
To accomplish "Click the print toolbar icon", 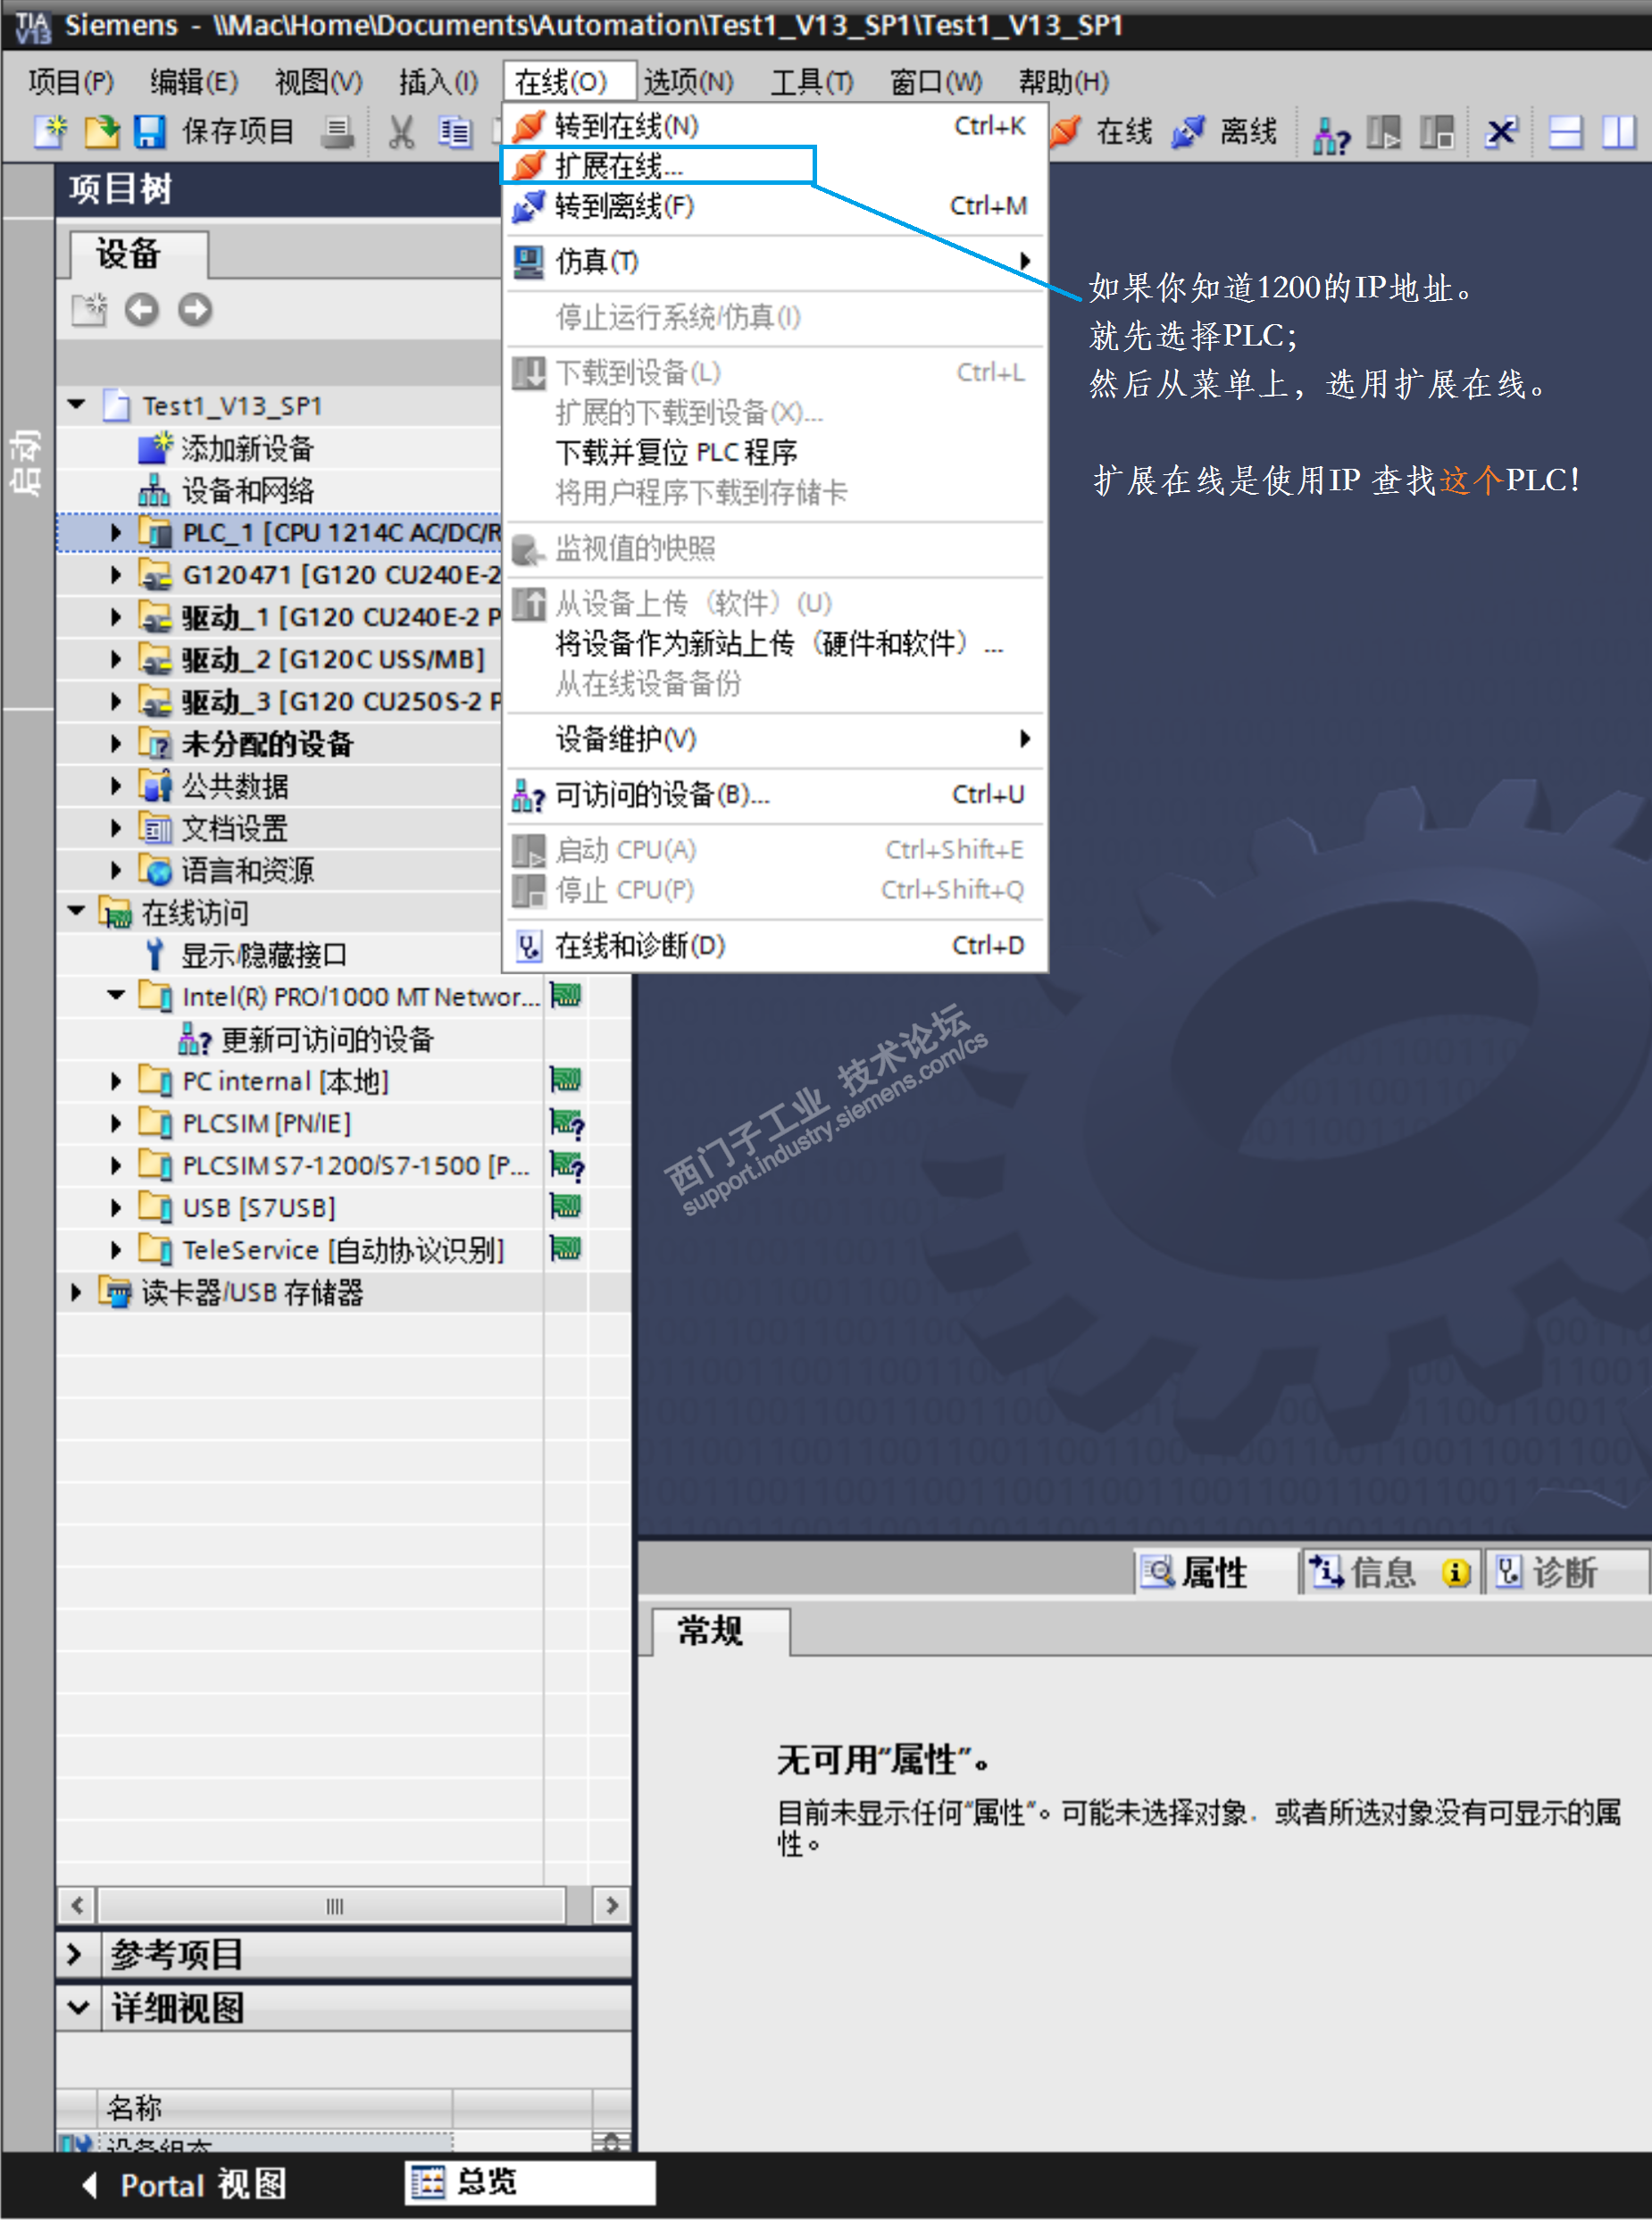I will pyautogui.click(x=337, y=132).
